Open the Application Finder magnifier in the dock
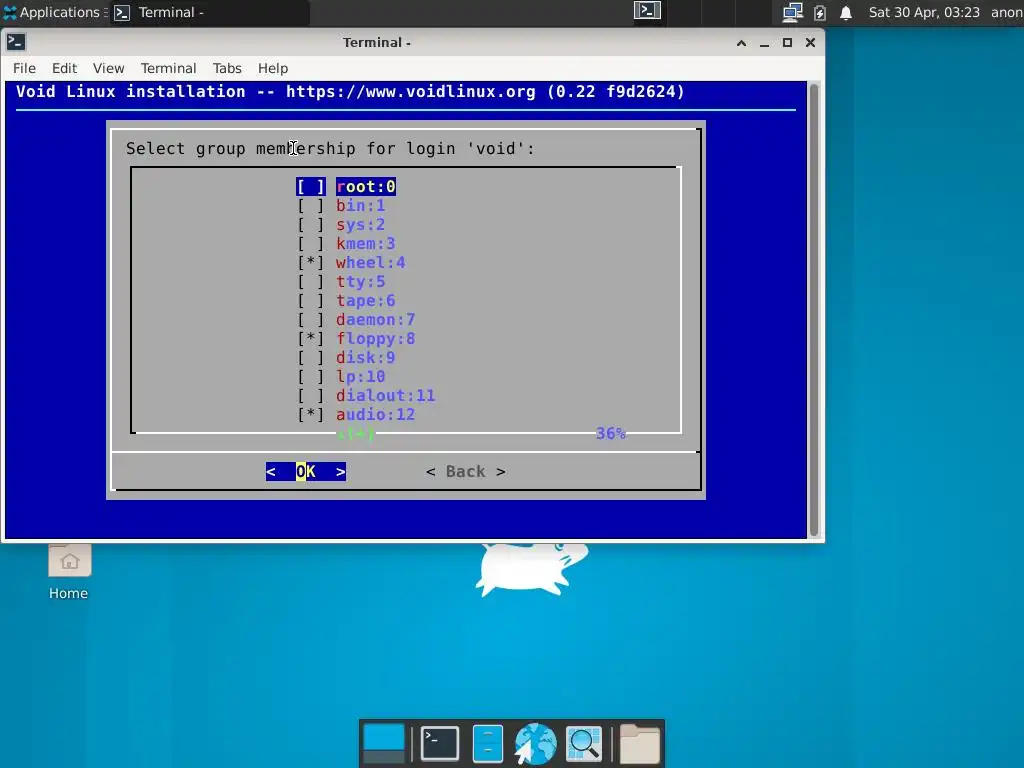The height and width of the screenshot is (768, 1024). 584,744
